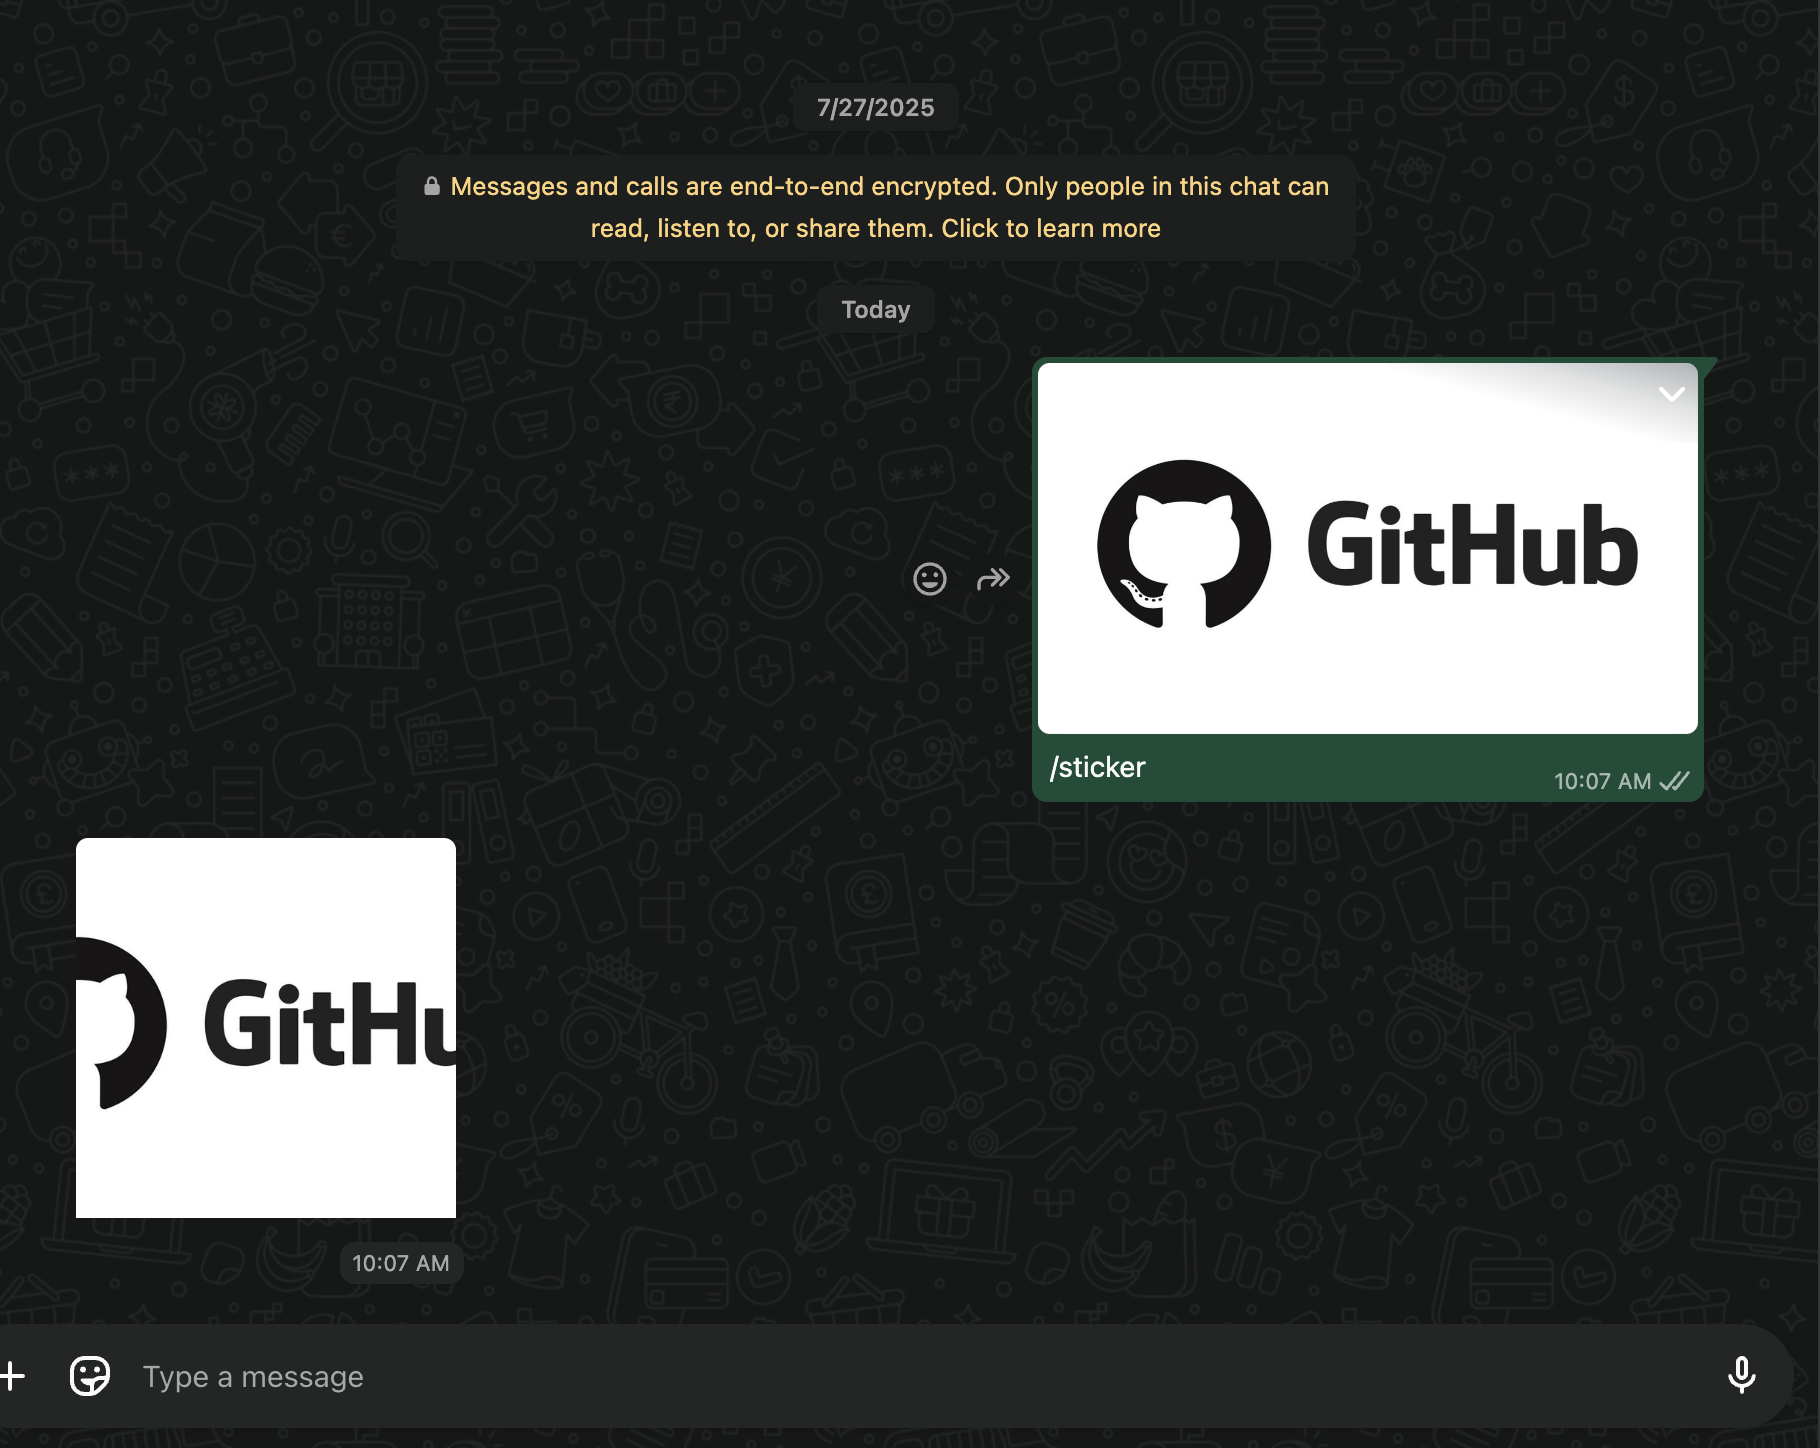
Task: Open the emoji reaction picker beside the message
Action: [930, 579]
